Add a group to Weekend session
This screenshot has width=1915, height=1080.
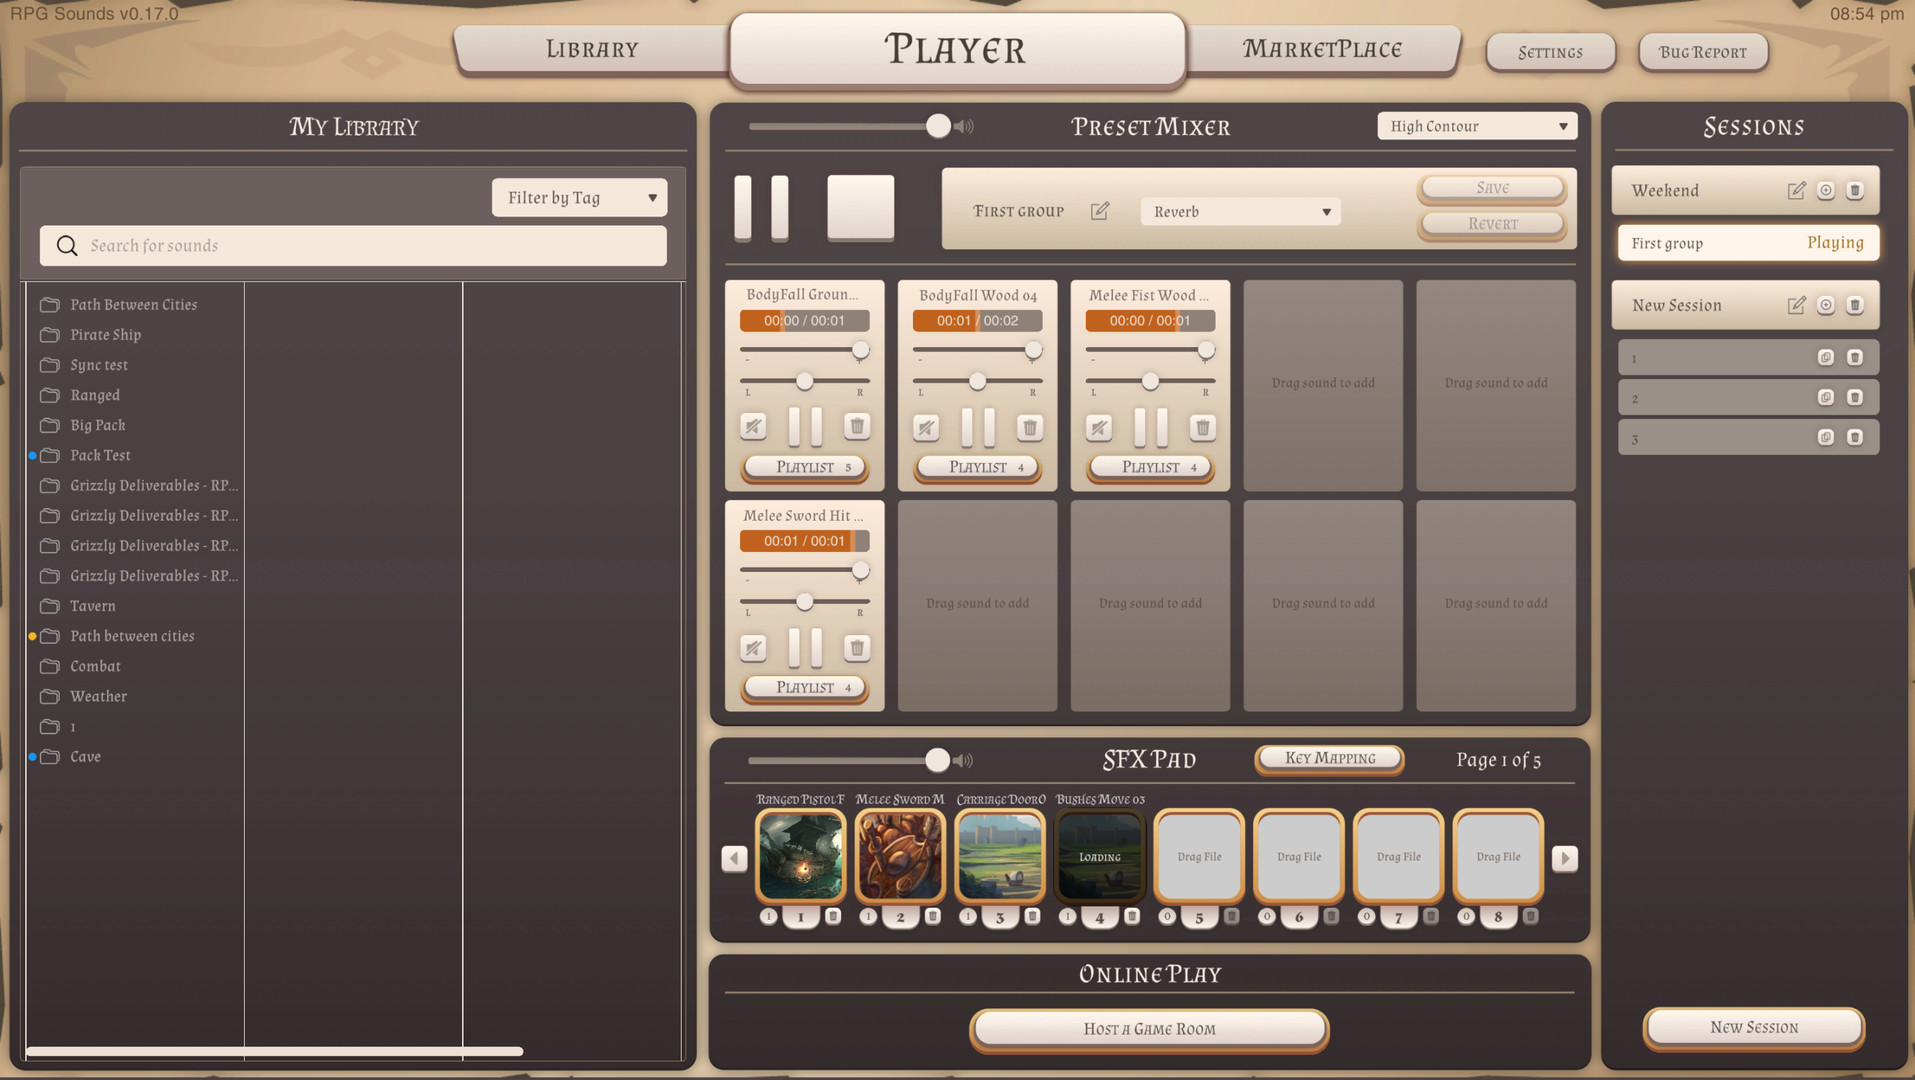coord(1826,191)
